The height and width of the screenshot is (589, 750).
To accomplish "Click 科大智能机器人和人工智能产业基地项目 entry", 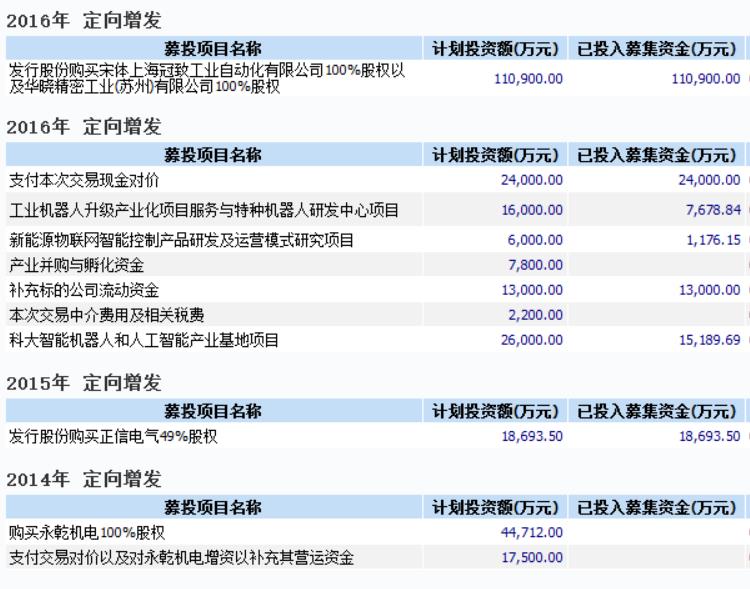I will [144, 340].
